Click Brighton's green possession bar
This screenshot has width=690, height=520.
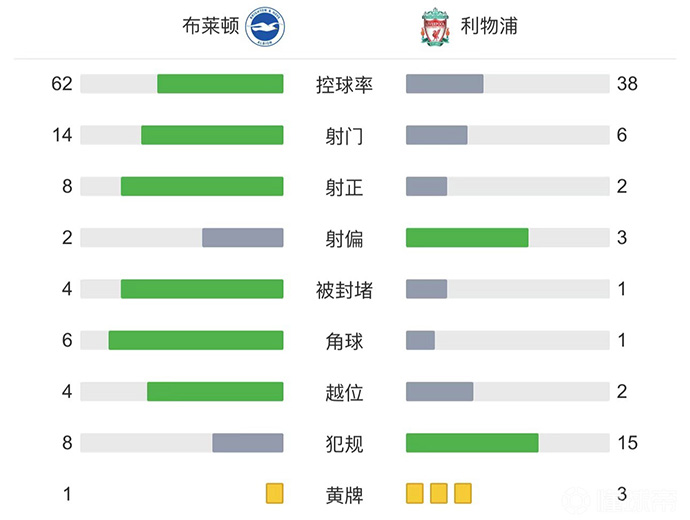pyautogui.click(x=220, y=84)
